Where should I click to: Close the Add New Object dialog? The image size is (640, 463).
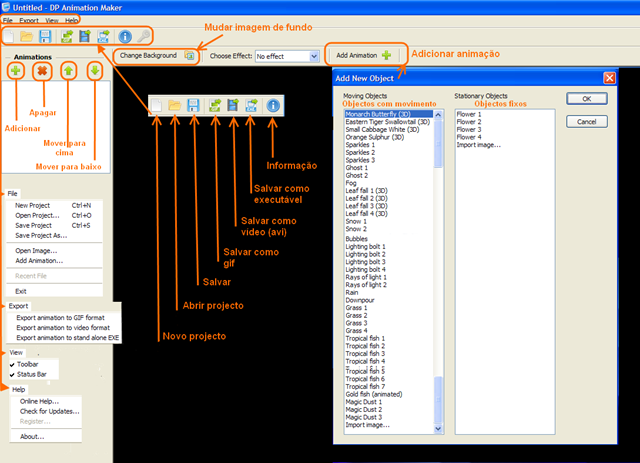[609, 78]
